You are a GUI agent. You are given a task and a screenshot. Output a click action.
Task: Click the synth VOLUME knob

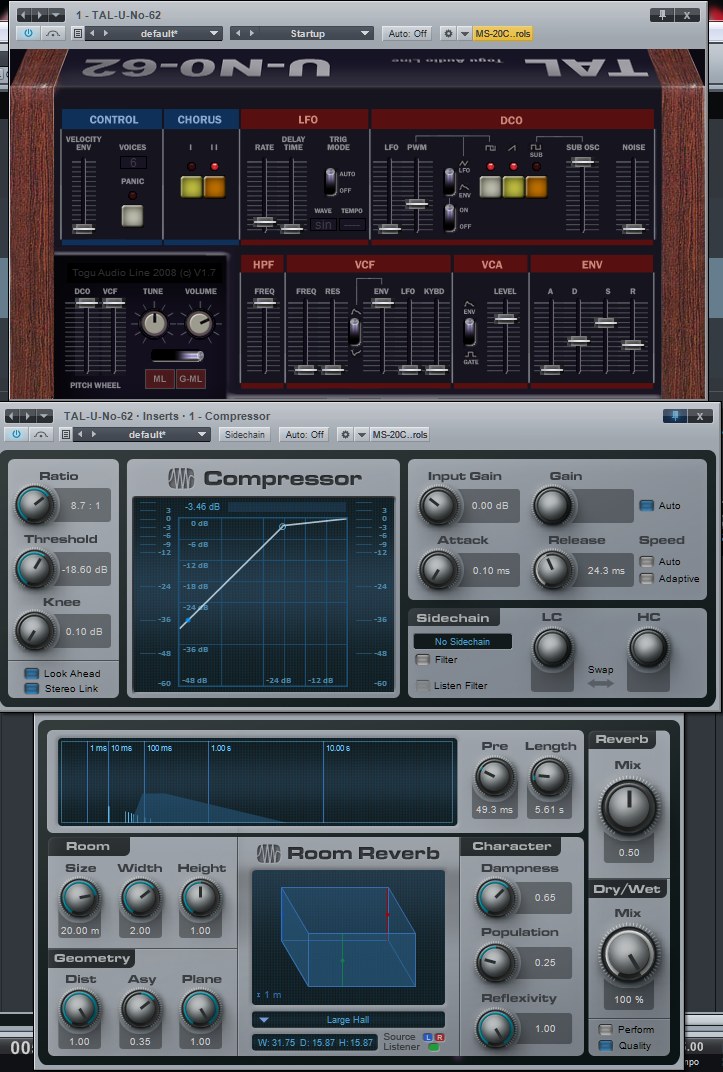[200, 324]
